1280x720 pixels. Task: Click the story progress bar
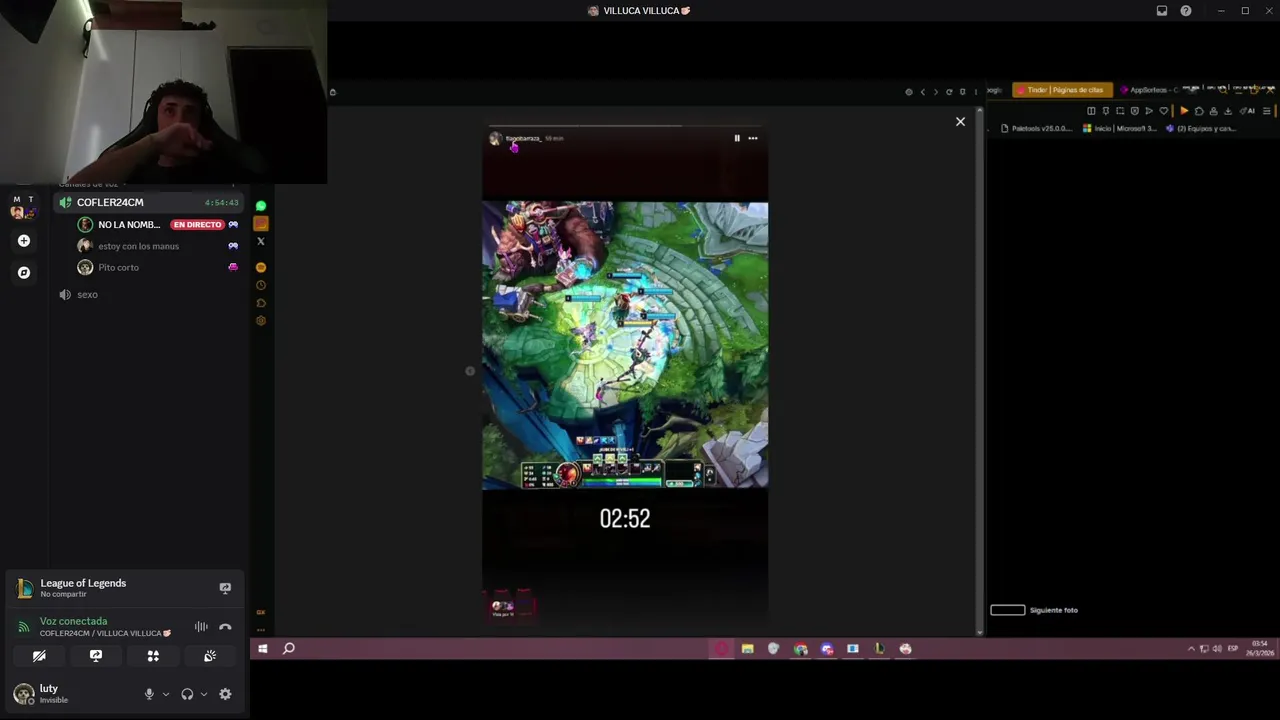coord(625,126)
